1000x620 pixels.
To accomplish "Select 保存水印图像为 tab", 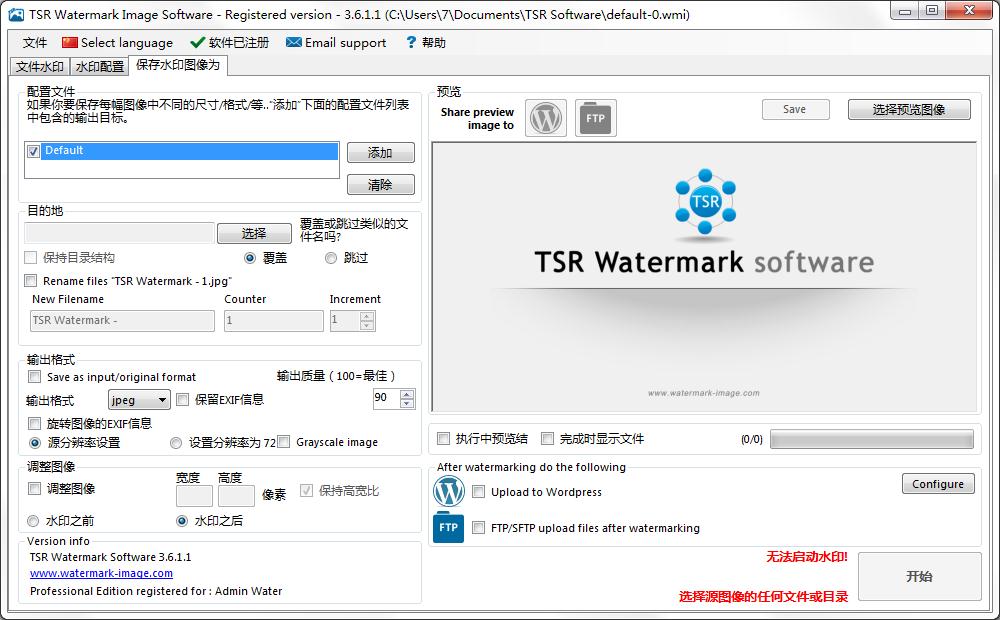I will [178, 65].
